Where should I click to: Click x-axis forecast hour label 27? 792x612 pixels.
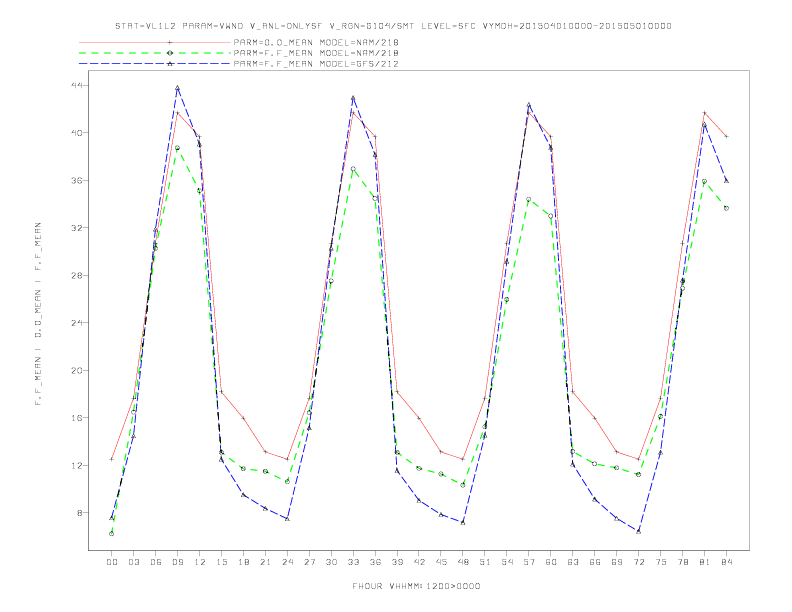tap(309, 562)
